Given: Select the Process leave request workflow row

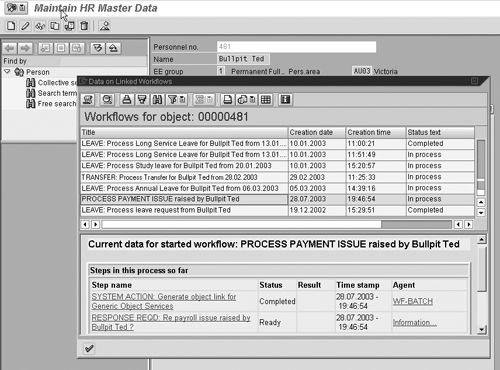Looking at the screenshot, I should click(277, 210).
